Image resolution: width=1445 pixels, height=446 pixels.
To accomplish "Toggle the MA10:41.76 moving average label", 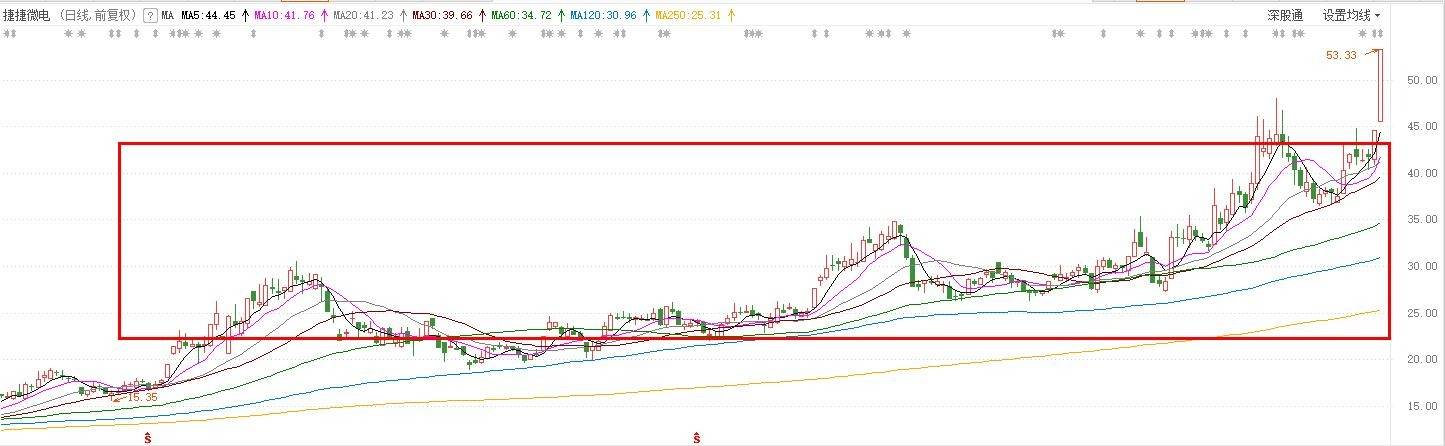I will point(284,16).
